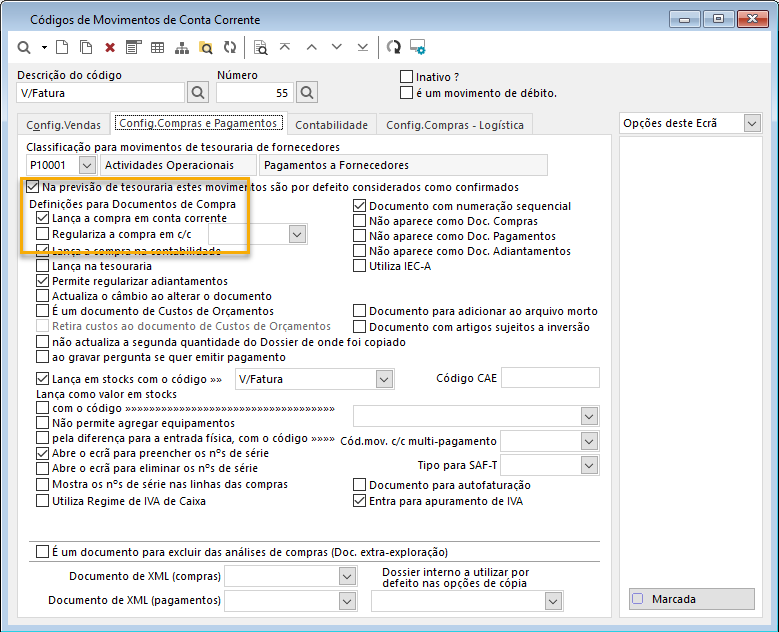Go to first record icon
The height and width of the screenshot is (632, 779).
[x=285, y=47]
